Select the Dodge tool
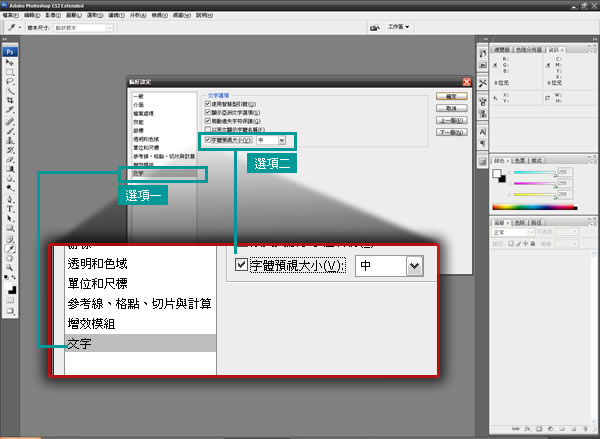 10,188
